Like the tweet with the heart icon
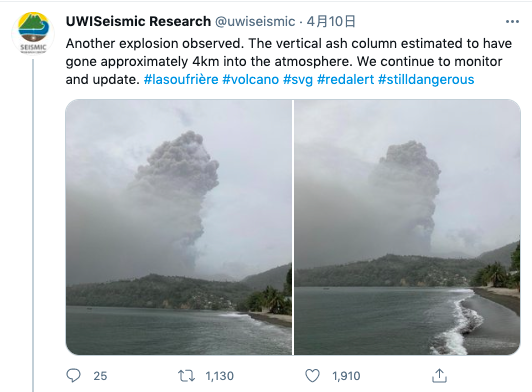Image resolution: width=532 pixels, height=392 pixels. [312, 376]
